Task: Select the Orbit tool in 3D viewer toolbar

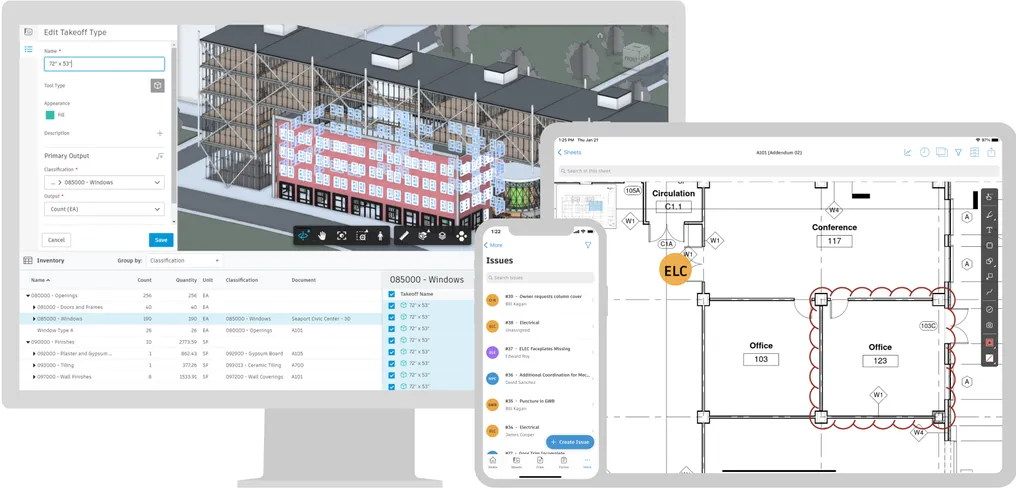Action: click(x=303, y=235)
